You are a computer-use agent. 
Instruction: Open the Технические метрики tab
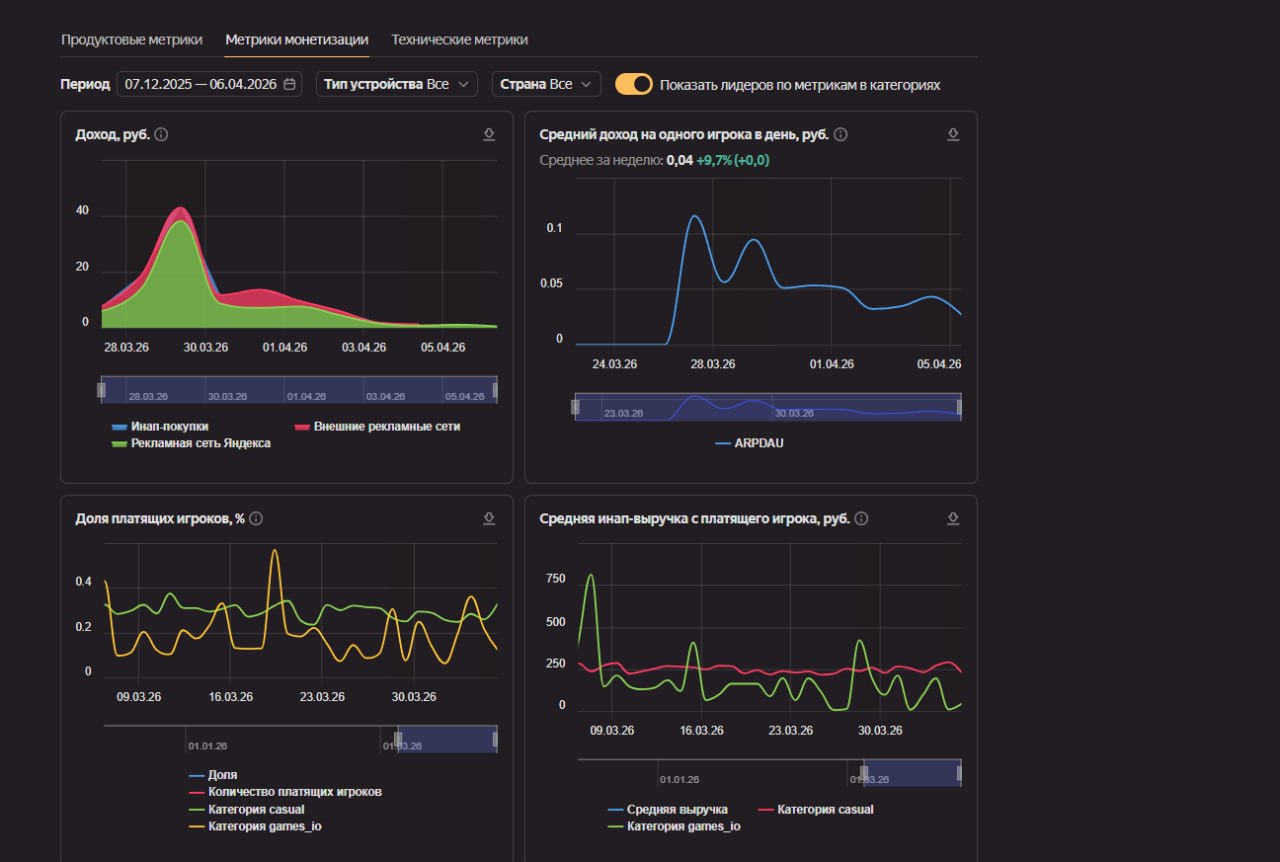pos(459,40)
